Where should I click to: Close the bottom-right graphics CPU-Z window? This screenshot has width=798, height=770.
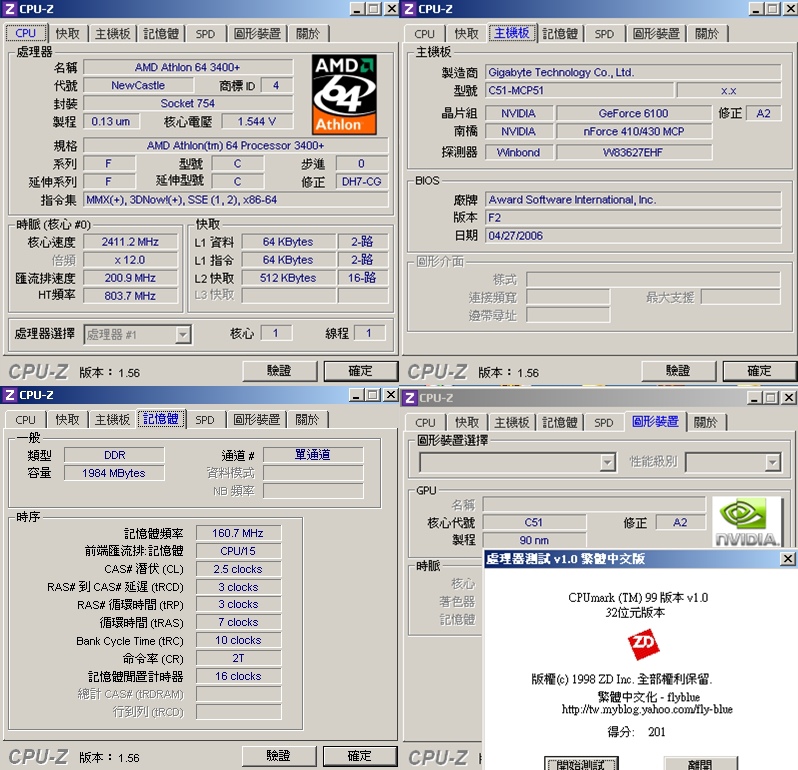click(x=789, y=397)
